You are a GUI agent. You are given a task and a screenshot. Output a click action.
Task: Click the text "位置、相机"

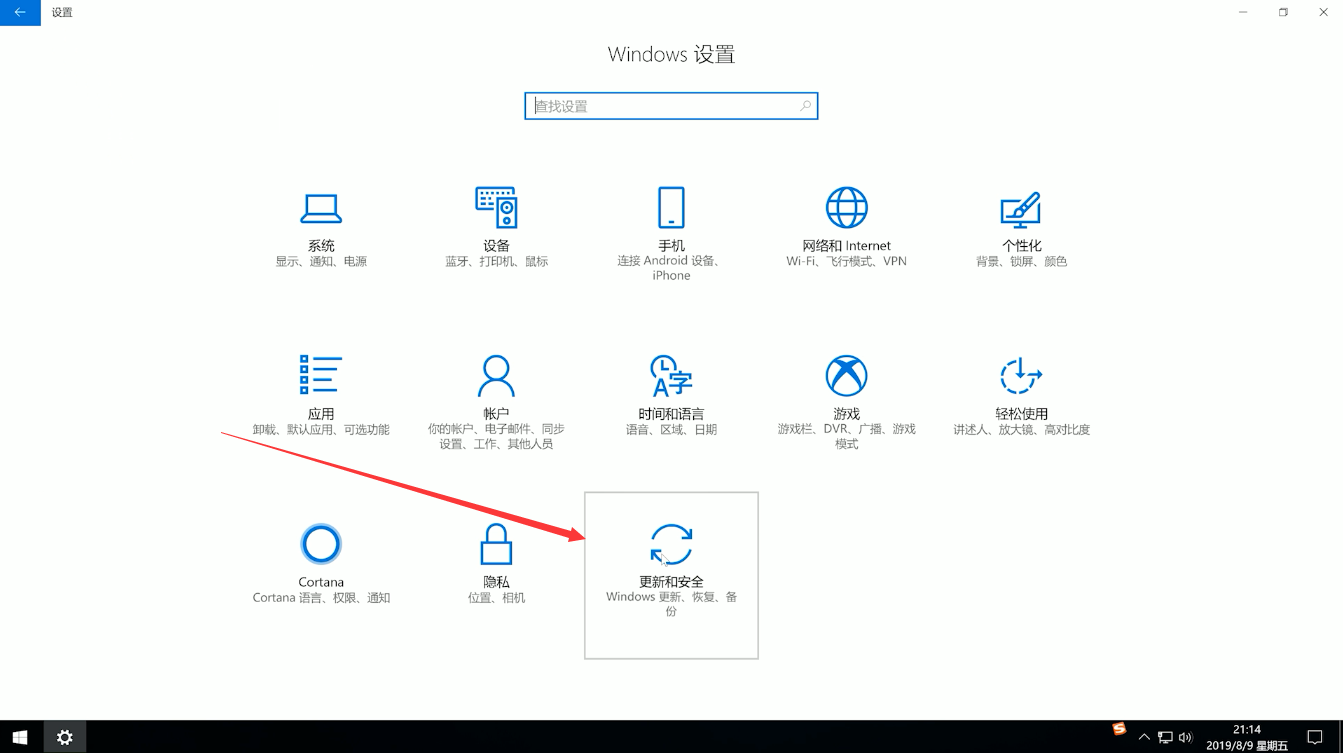point(496,597)
